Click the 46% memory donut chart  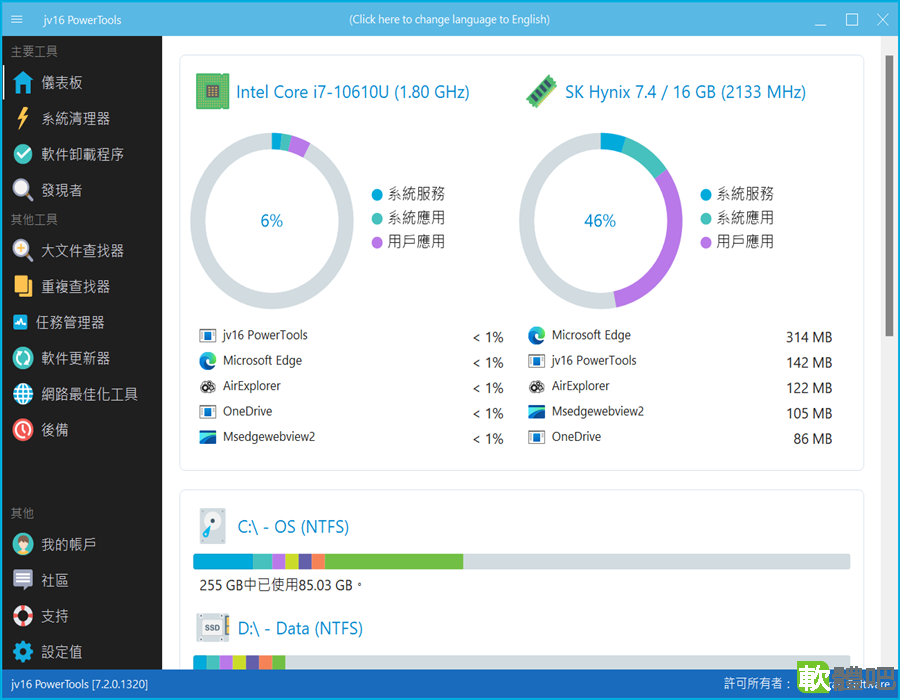coord(600,221)
